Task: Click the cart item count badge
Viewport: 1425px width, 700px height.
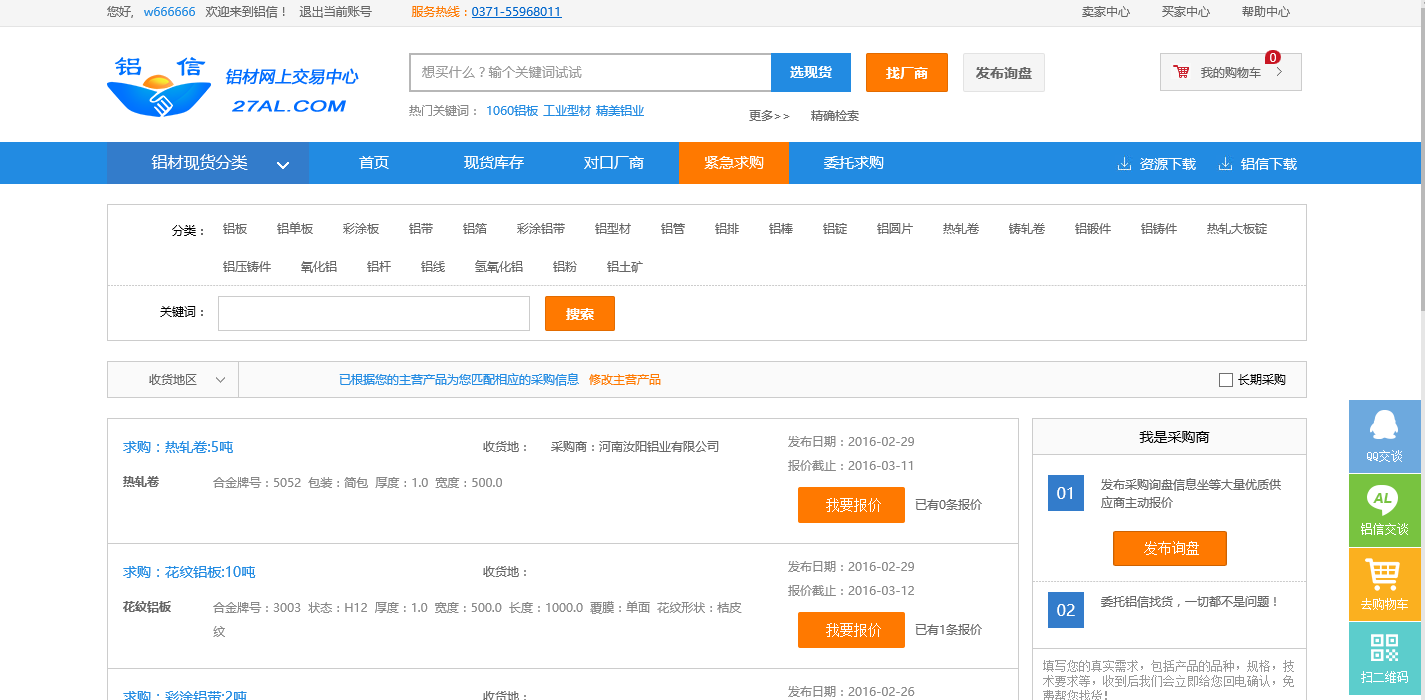Action: [x=1273, y=57]
